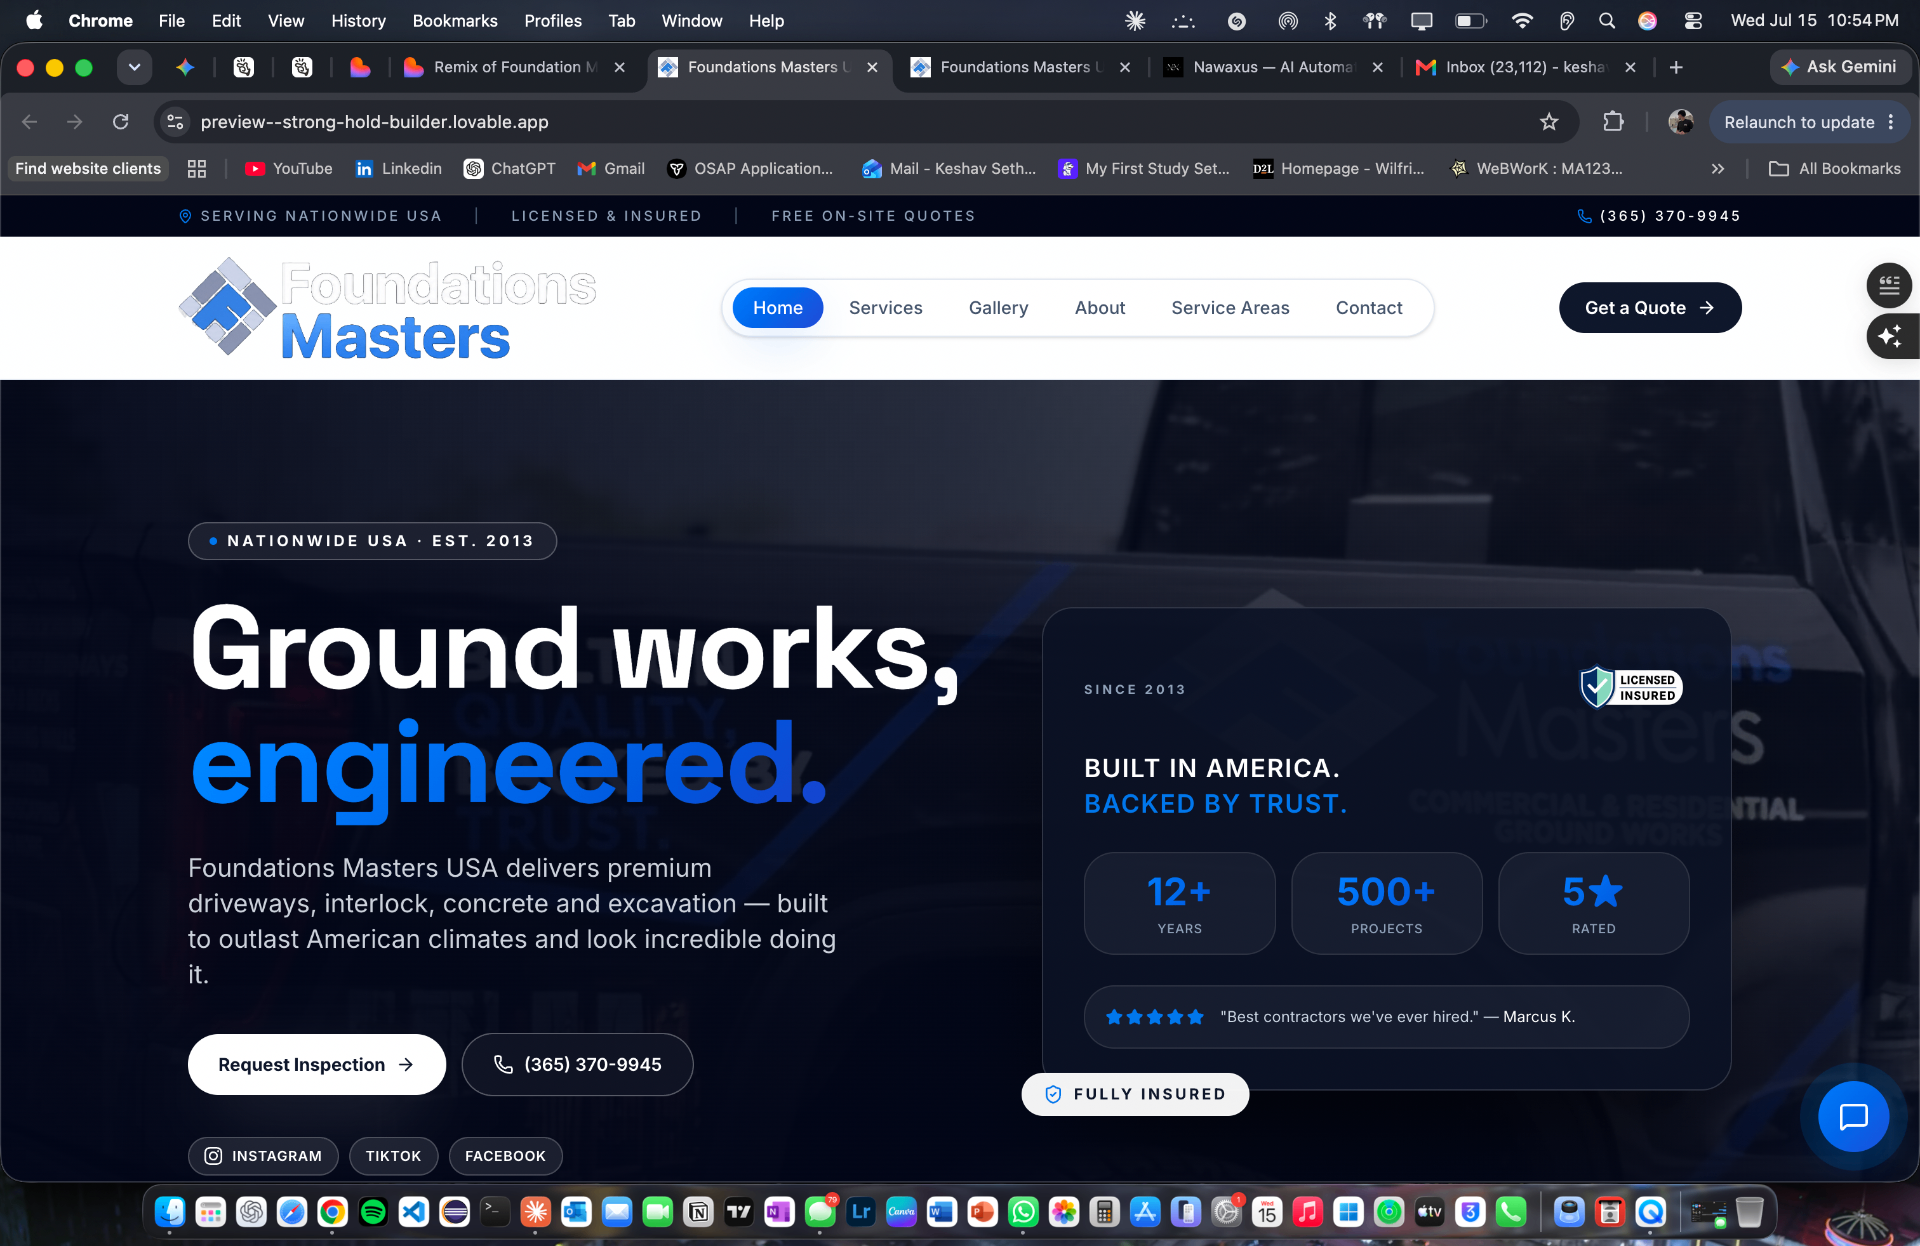
Task: Open the Gallery nav item
Action: coord(998,308)
